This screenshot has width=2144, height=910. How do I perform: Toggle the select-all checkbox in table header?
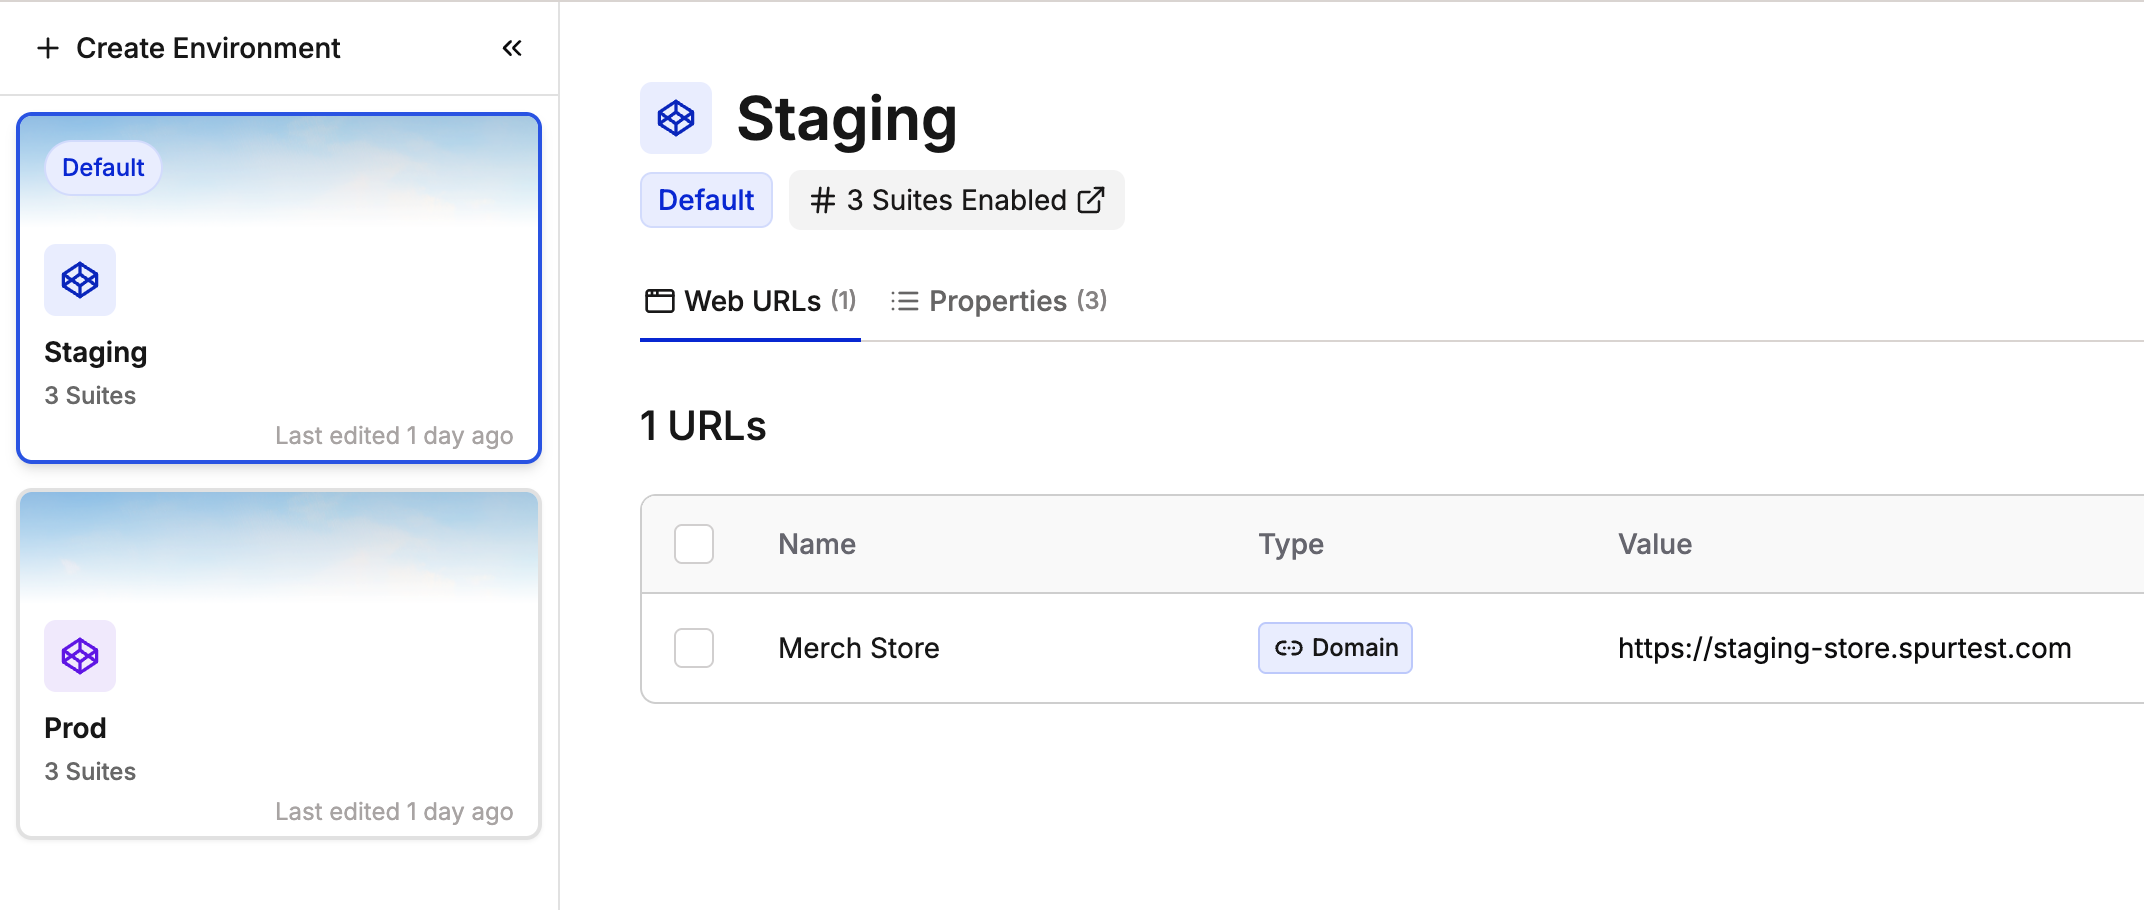tap(694, 544)
